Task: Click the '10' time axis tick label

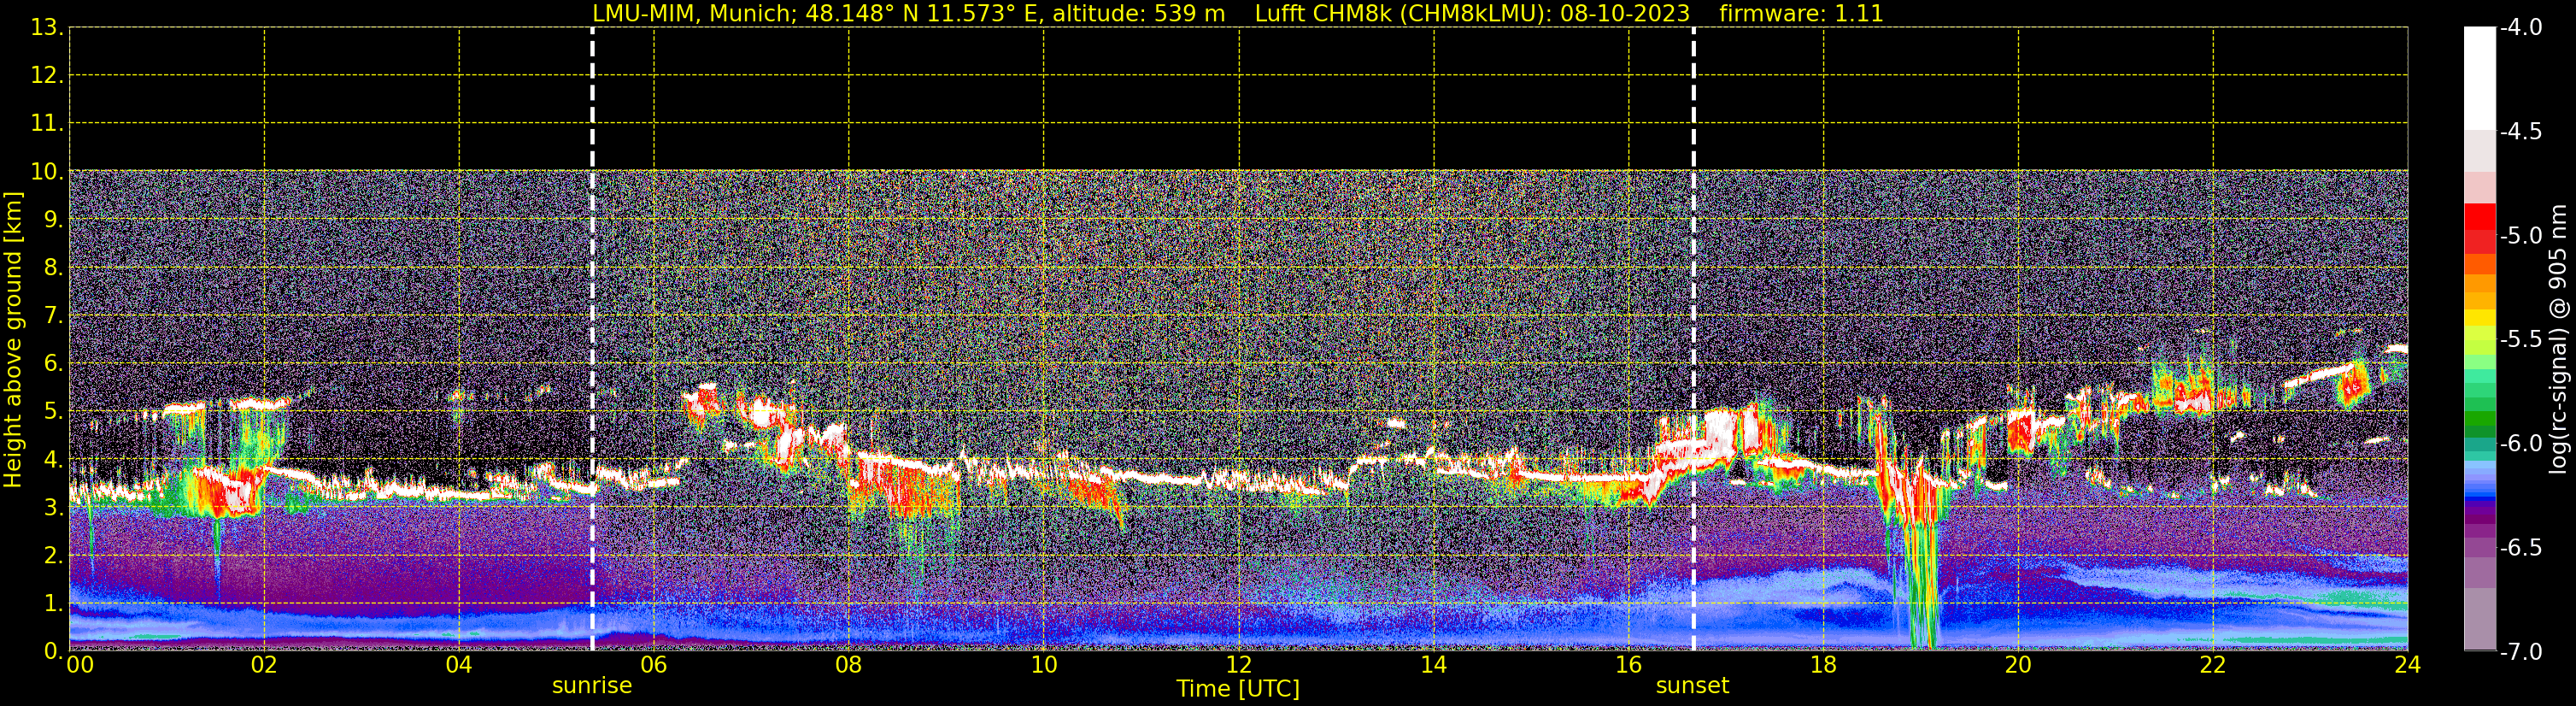Action: 1044,665
